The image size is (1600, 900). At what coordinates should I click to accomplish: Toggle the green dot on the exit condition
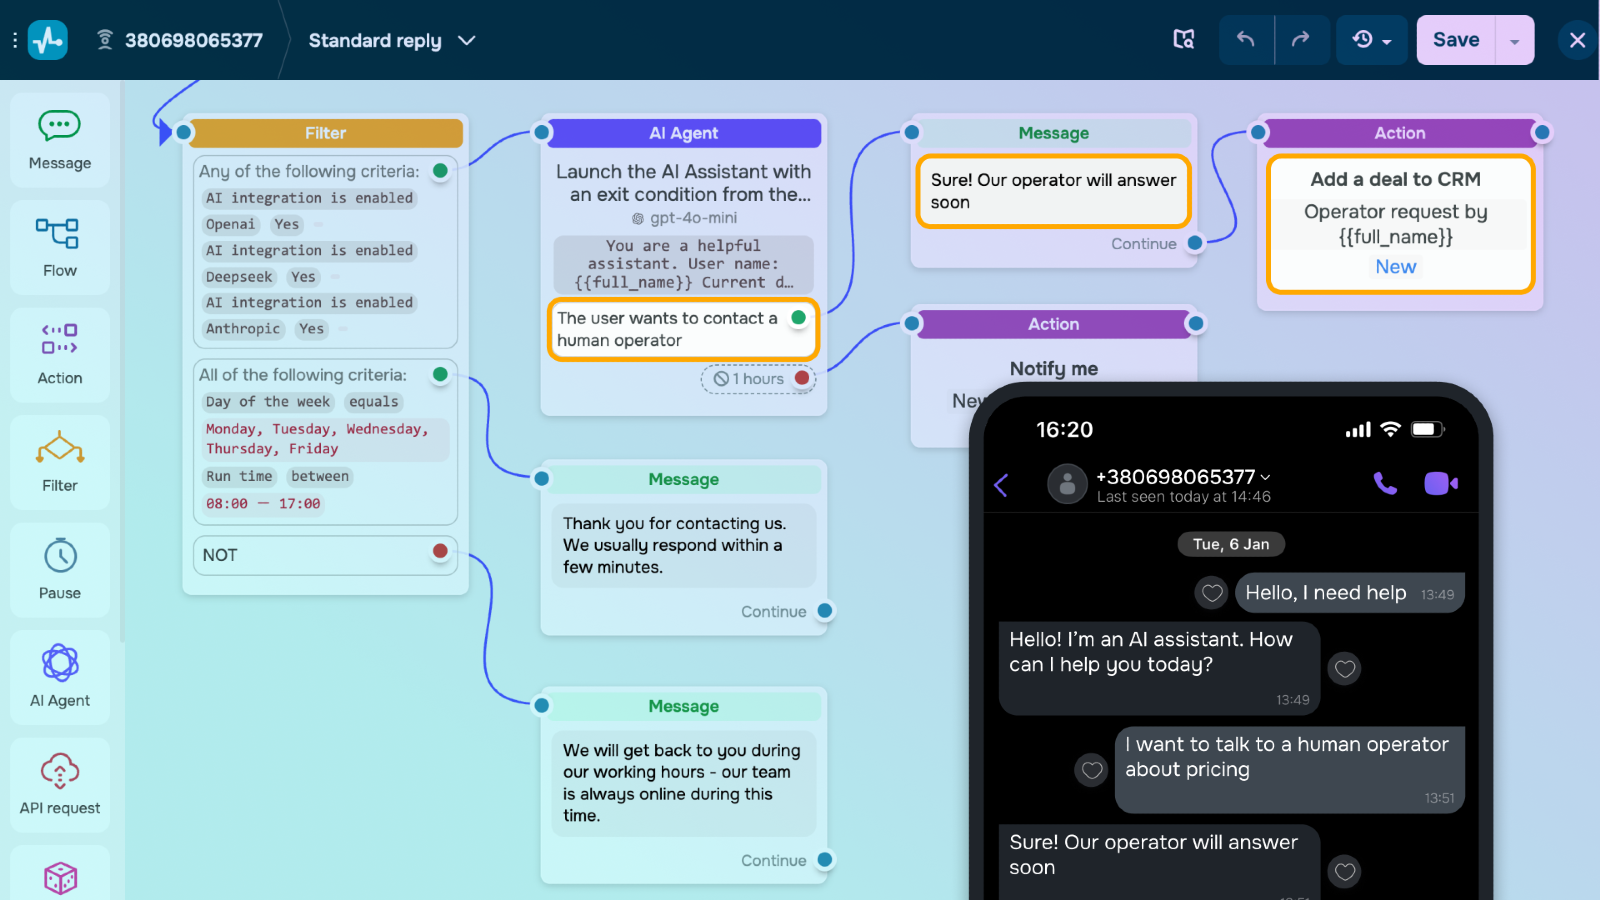pos(798,315)
